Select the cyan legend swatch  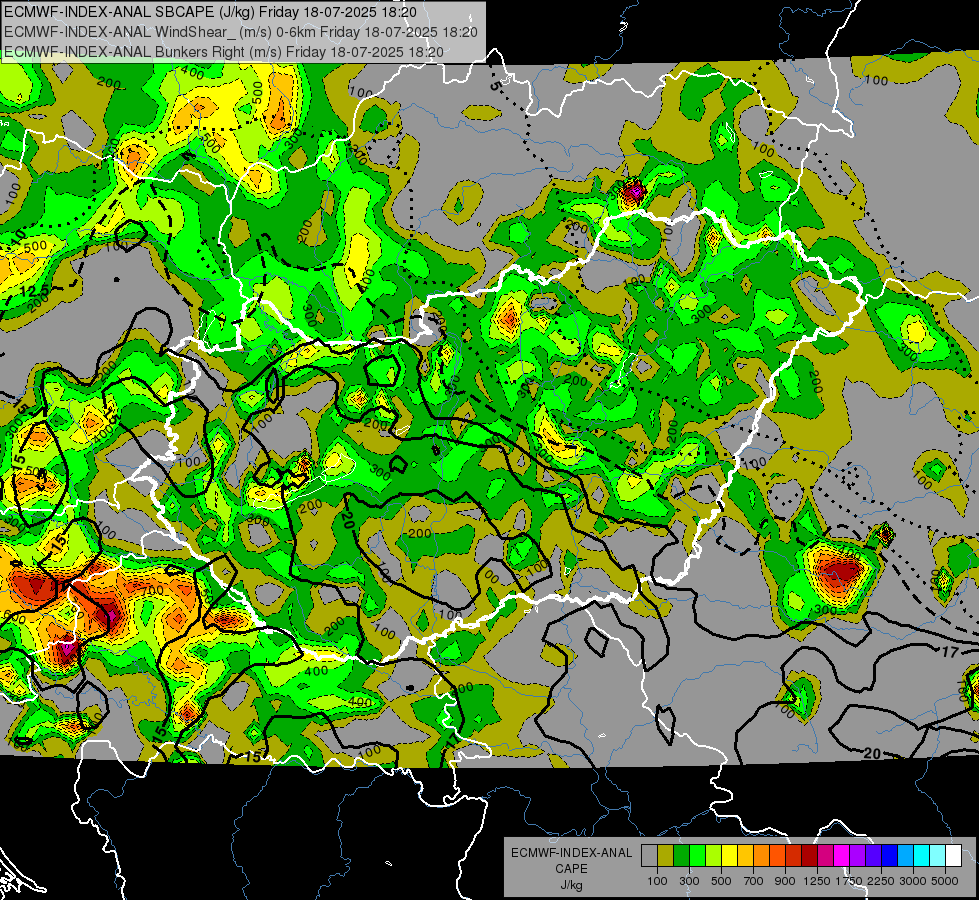(x=922, y=856)
